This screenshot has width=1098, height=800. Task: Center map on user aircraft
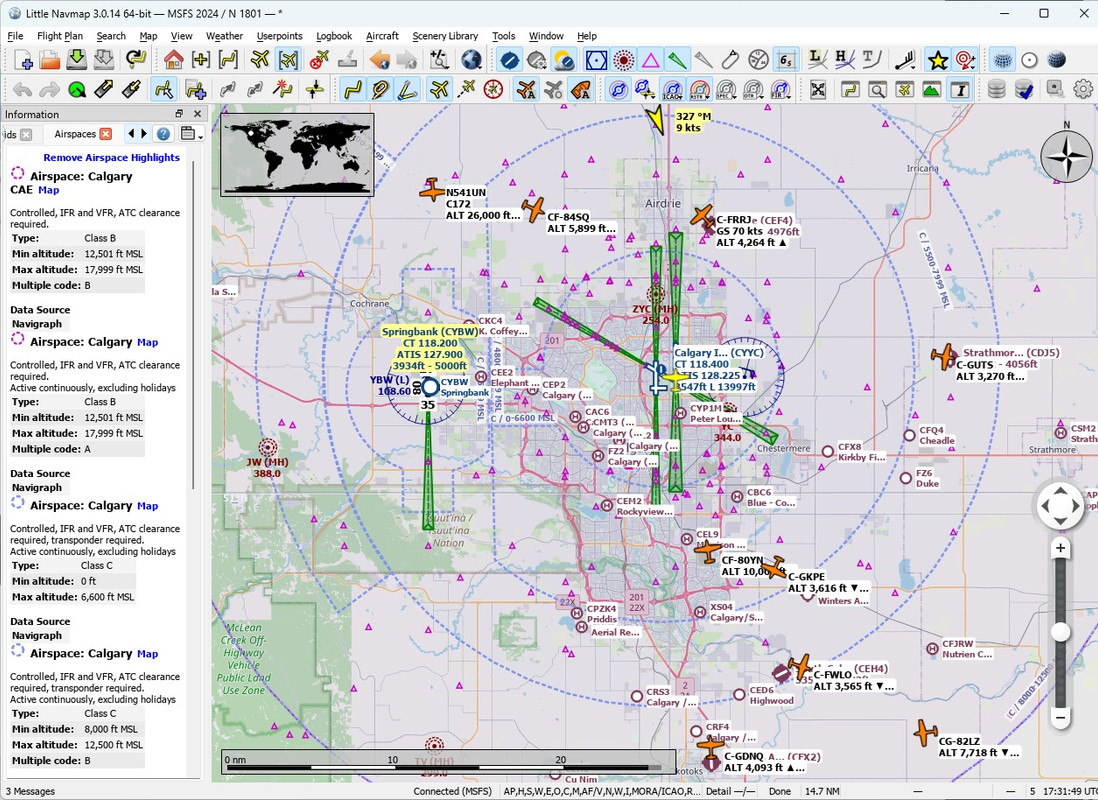coord(260,60)
